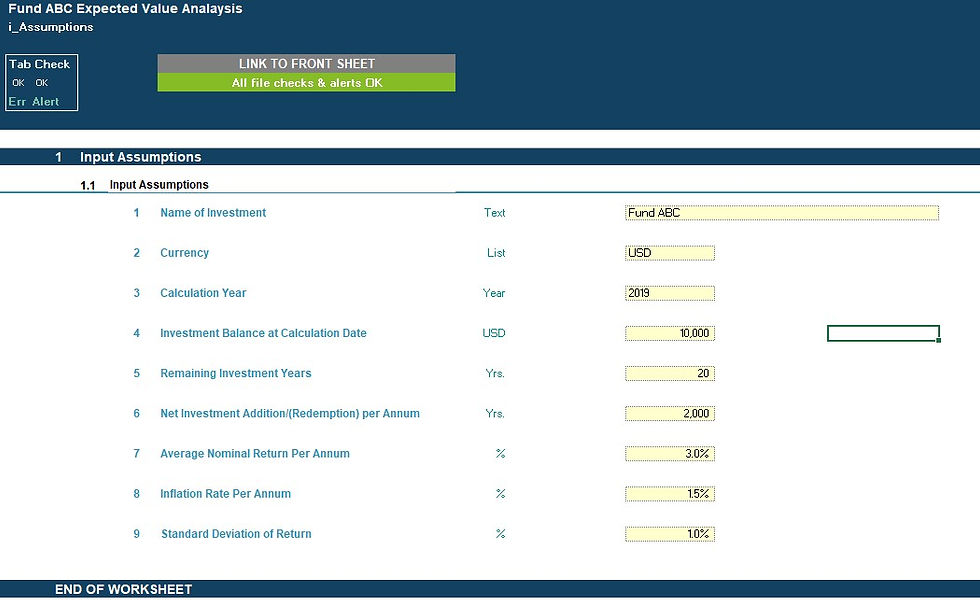
Task: Click the Tab Check heading
Action: [x=39, y=64]
